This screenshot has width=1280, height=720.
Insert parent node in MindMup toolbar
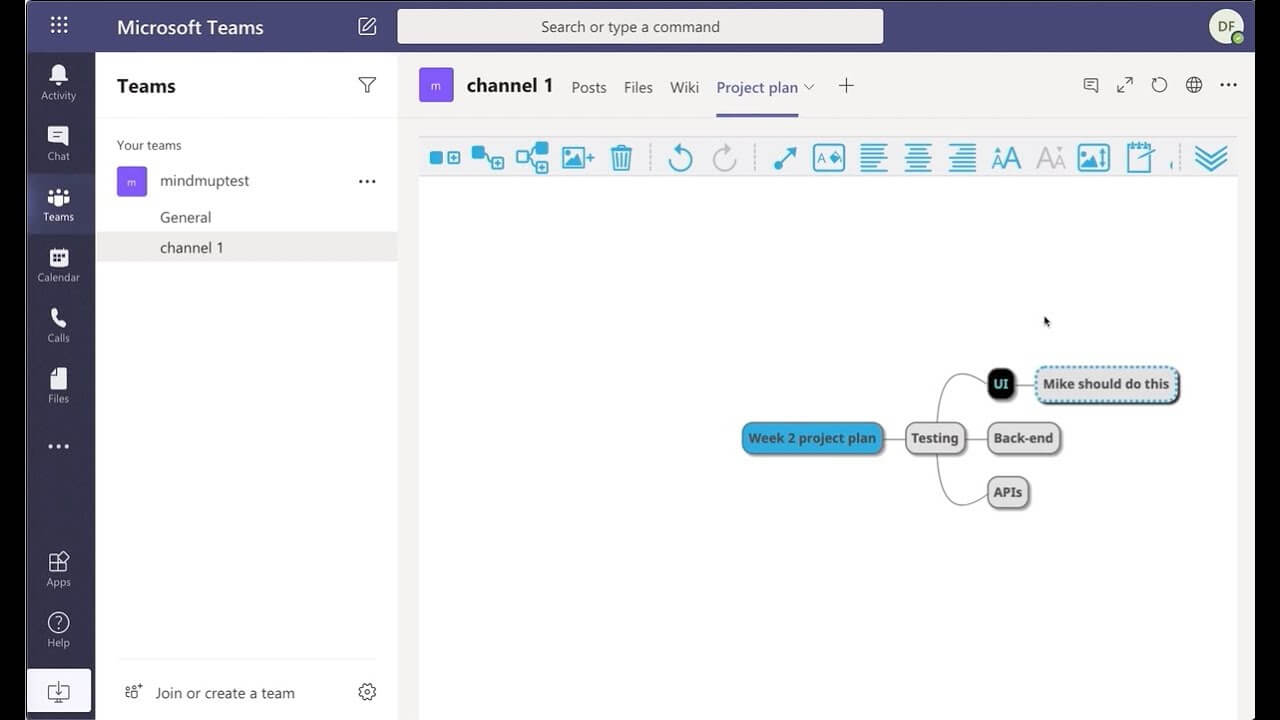click(532, 157)
